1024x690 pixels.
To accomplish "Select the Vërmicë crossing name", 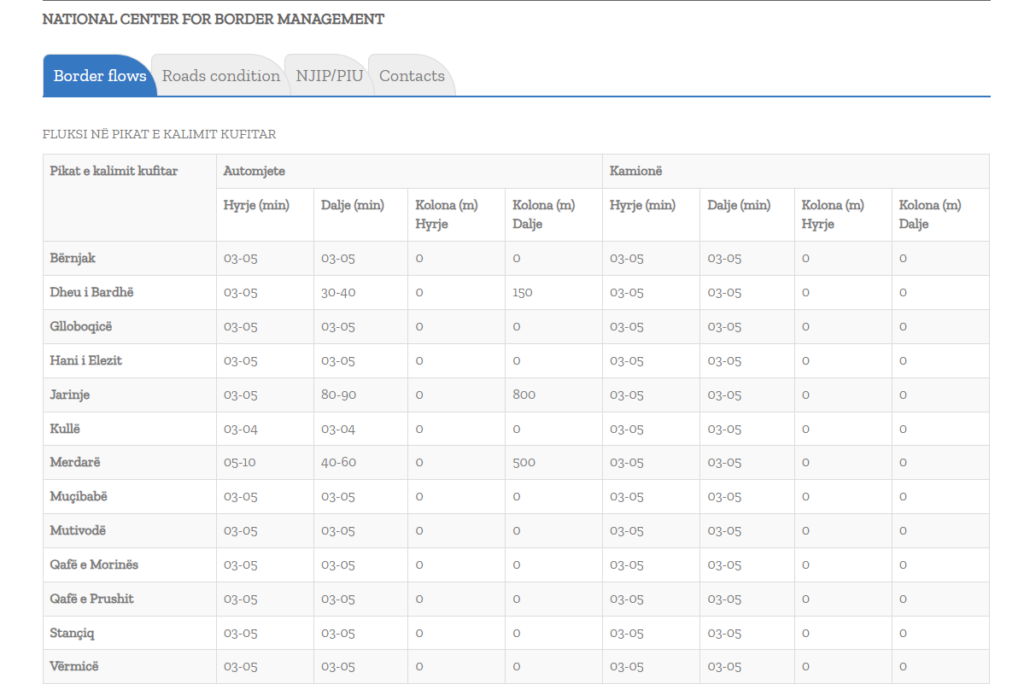I will click(x=75, y=666).
